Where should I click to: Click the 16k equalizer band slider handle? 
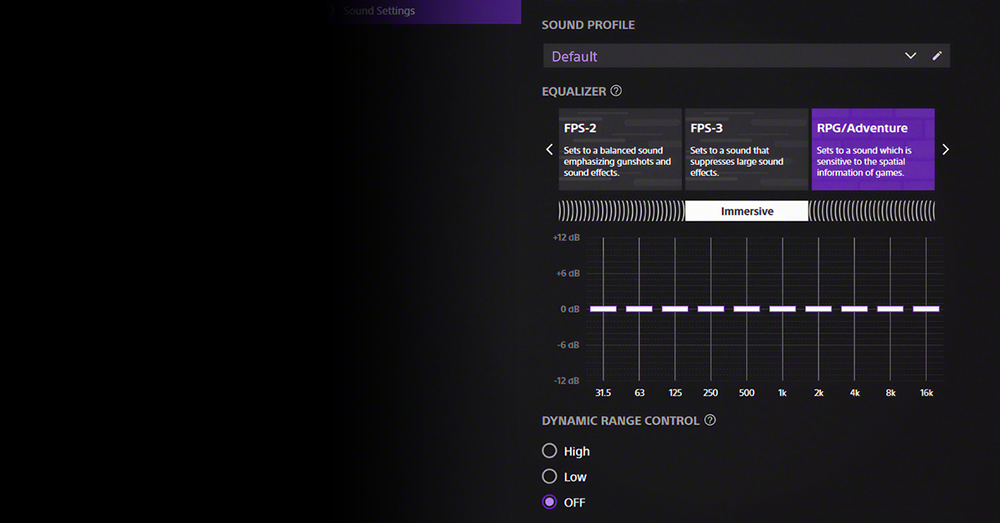pos(926,309)
